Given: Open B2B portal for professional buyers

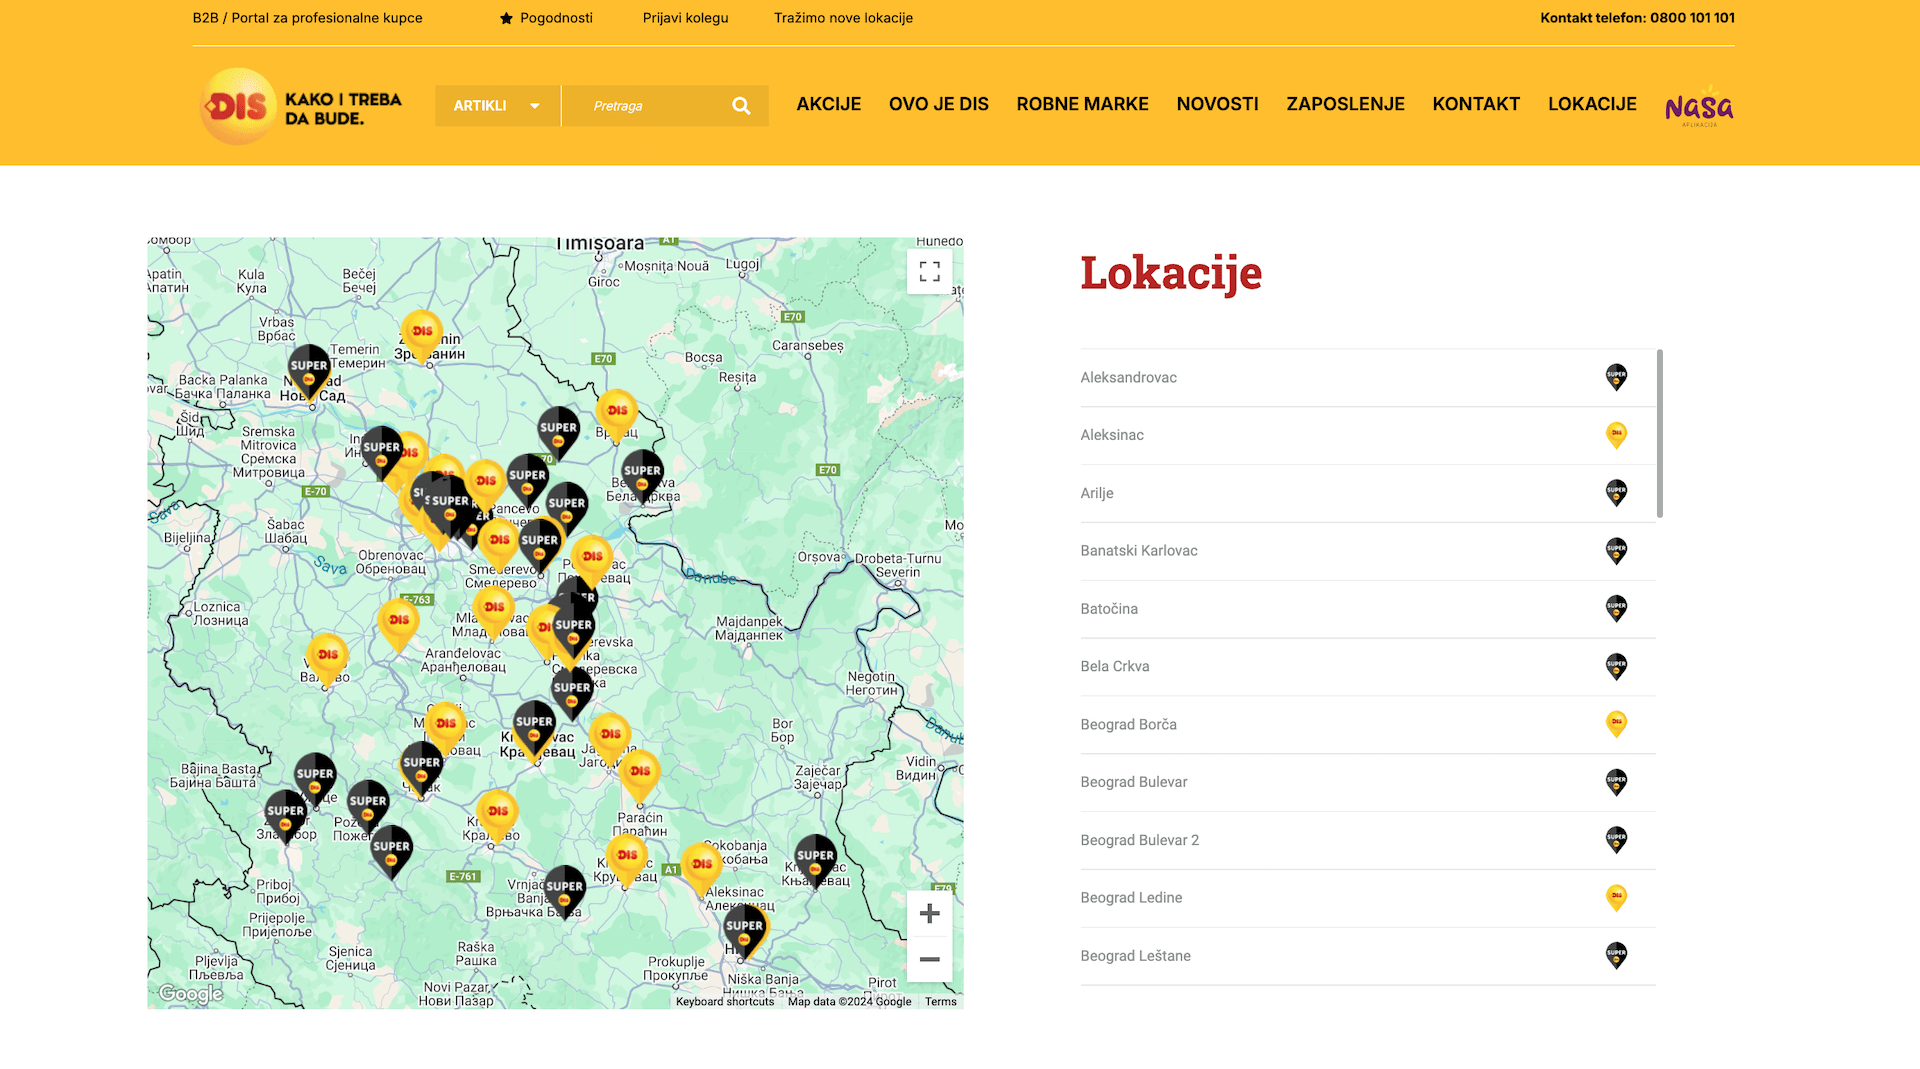Looking at the screenshot, I should tap(307, 18).
